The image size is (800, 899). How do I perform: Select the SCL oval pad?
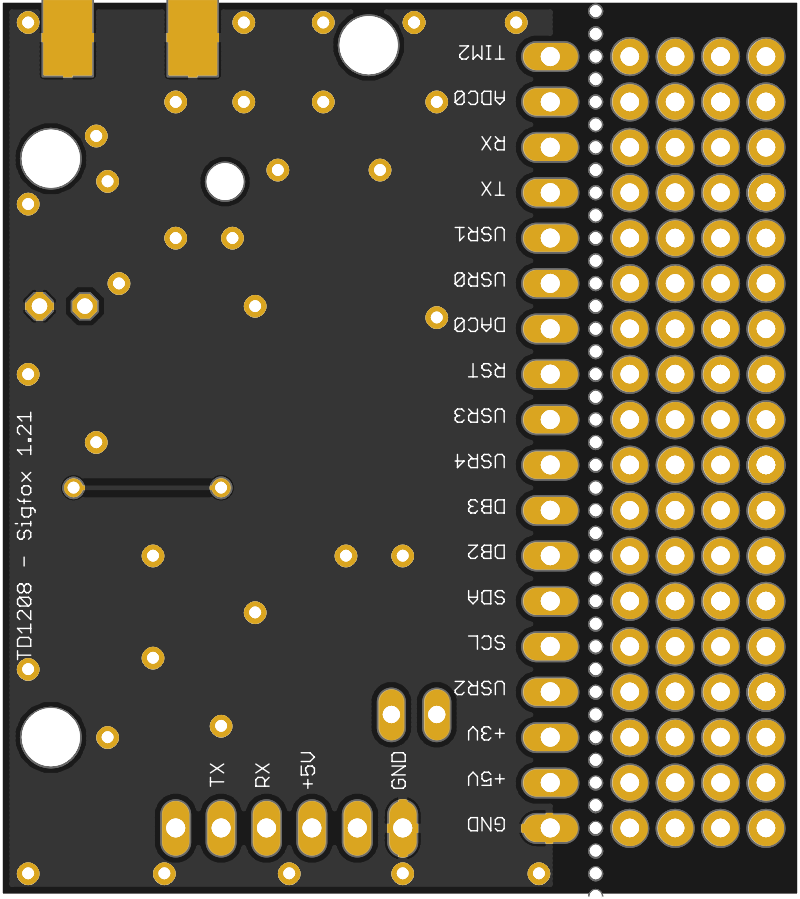click(x=549, y=646)
